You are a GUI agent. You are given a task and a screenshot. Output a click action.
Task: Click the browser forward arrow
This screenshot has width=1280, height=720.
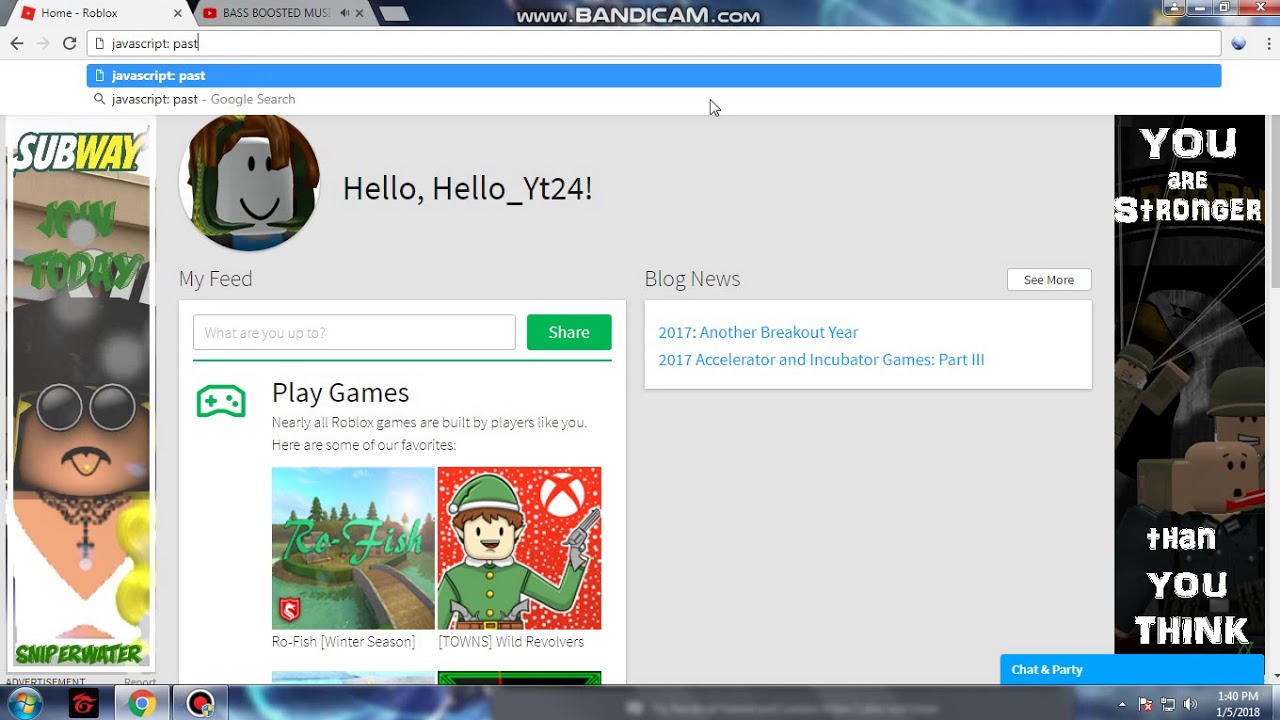42,43
